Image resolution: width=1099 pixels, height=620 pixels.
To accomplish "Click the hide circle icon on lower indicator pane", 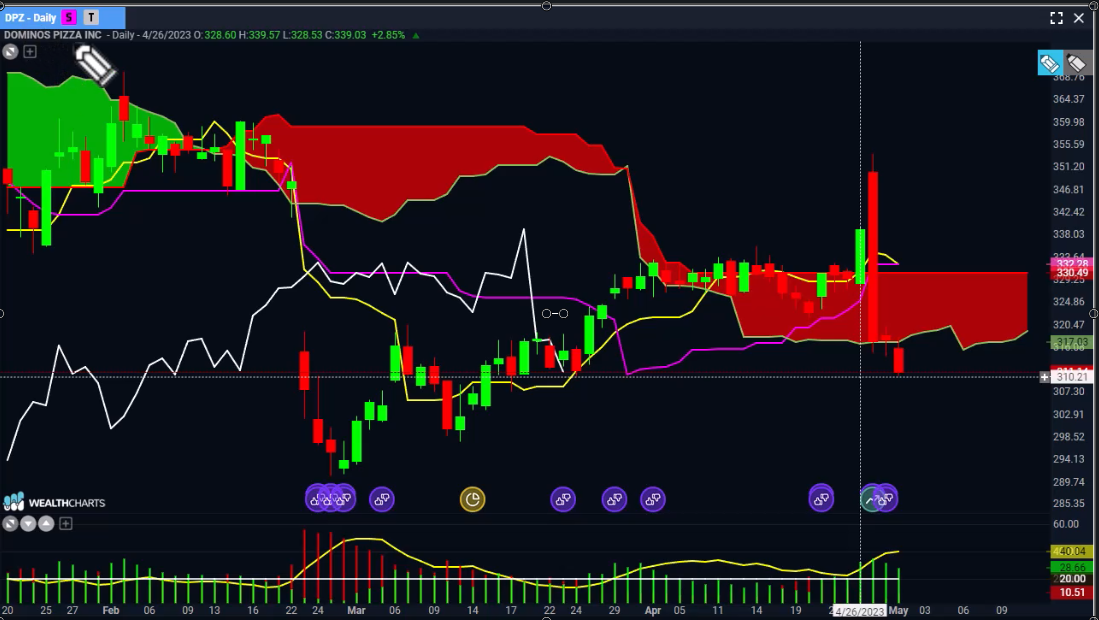I will [10, 523].
